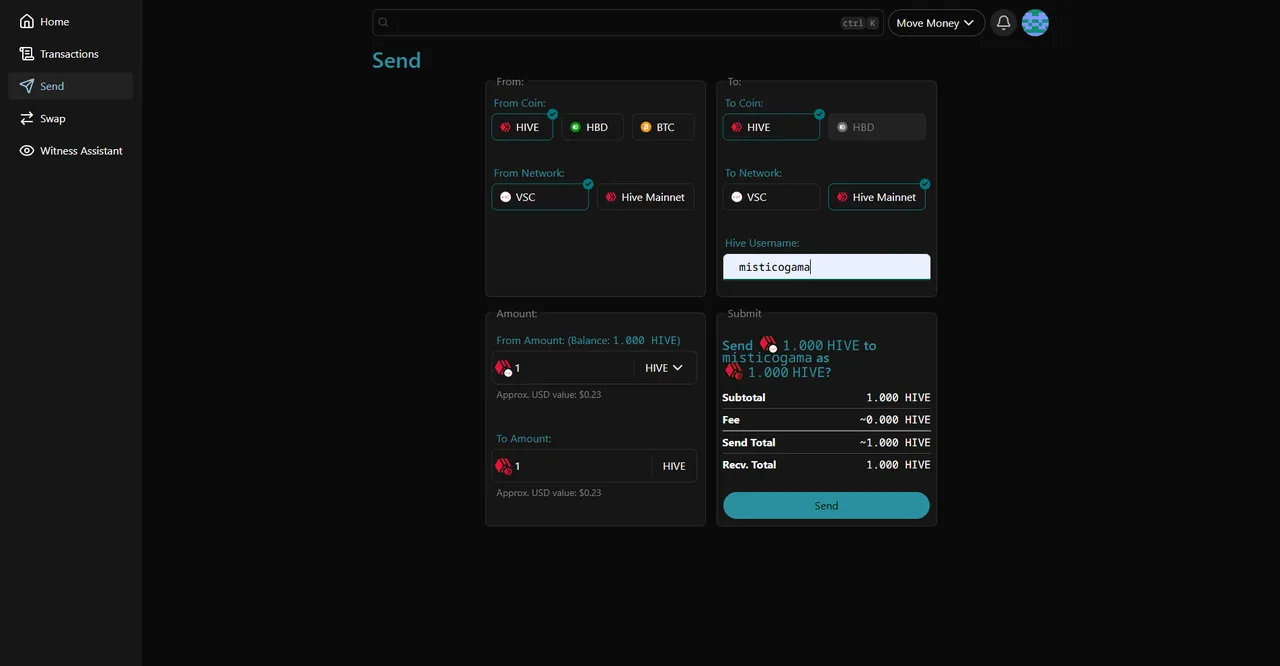Image resolution: width=1280 pixels, height=666 pixels.
Task: Open the HIVE currency dropdown in From Amount
Action: click(664, 368)
